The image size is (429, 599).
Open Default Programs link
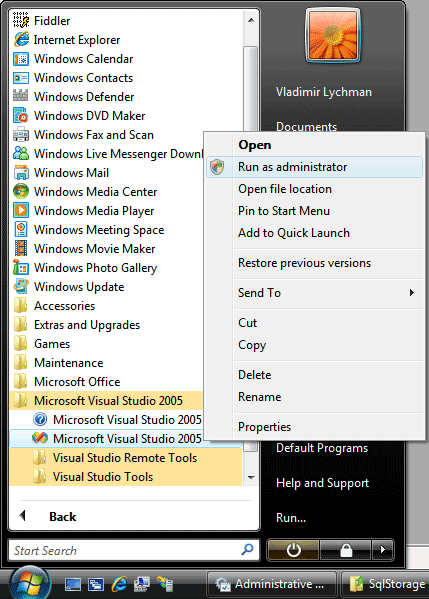(x=322, y=448)
